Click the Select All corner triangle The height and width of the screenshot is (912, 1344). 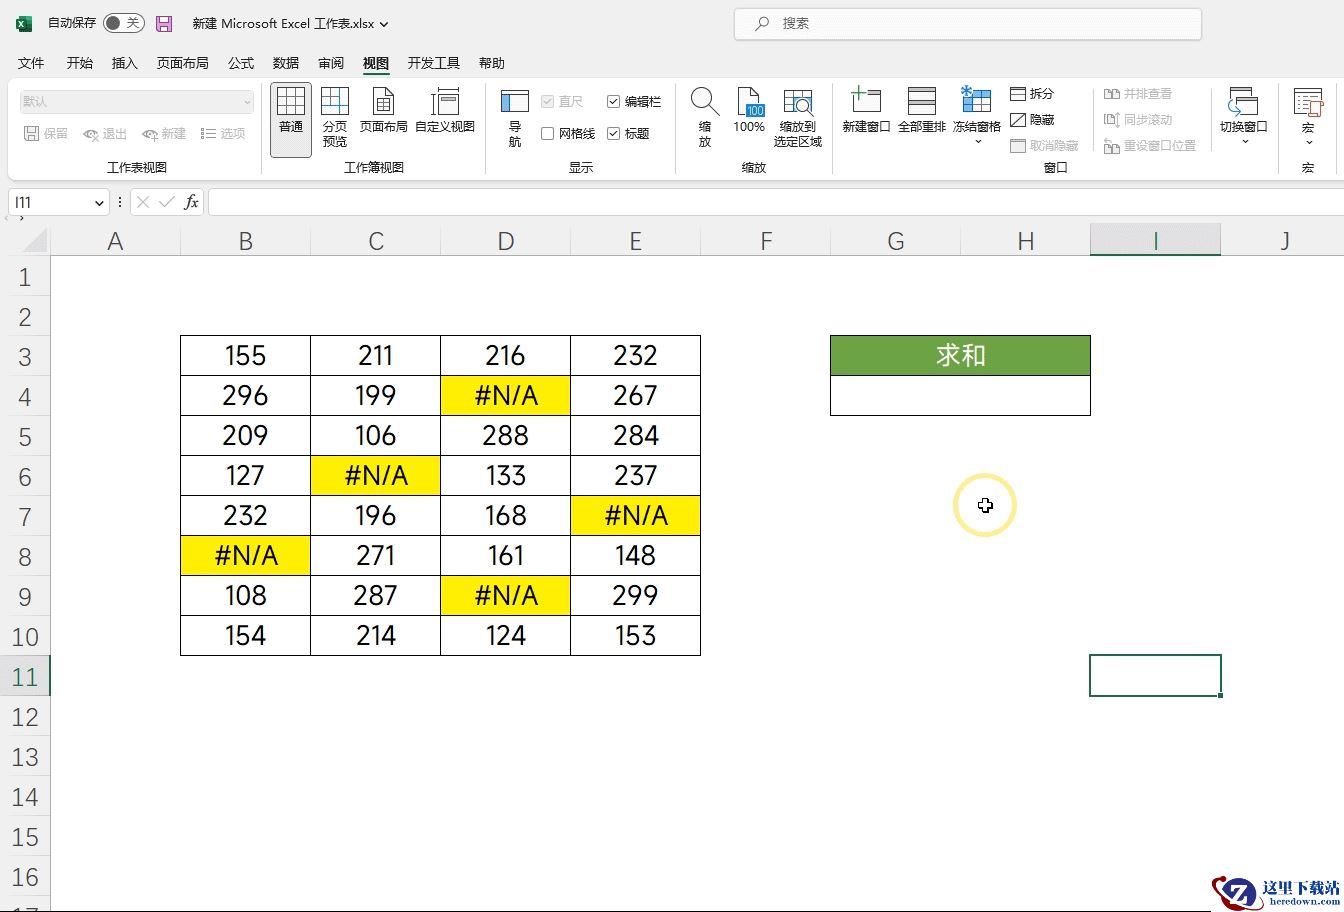tap(35, 241)
